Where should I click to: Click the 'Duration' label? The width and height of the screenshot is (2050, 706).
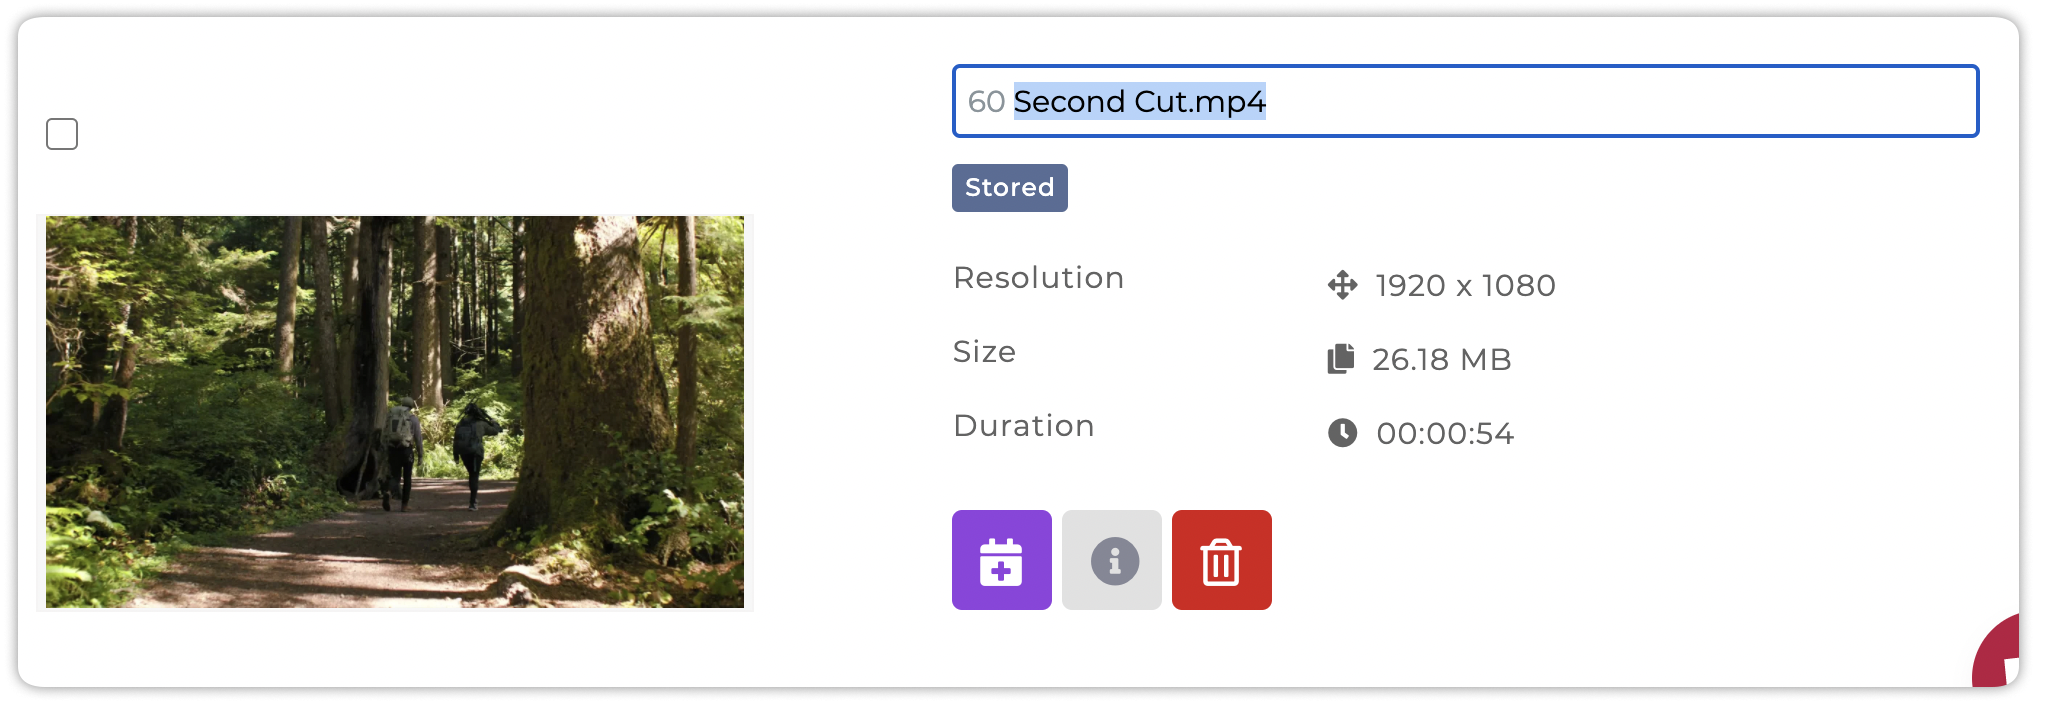click(1024, 426)
